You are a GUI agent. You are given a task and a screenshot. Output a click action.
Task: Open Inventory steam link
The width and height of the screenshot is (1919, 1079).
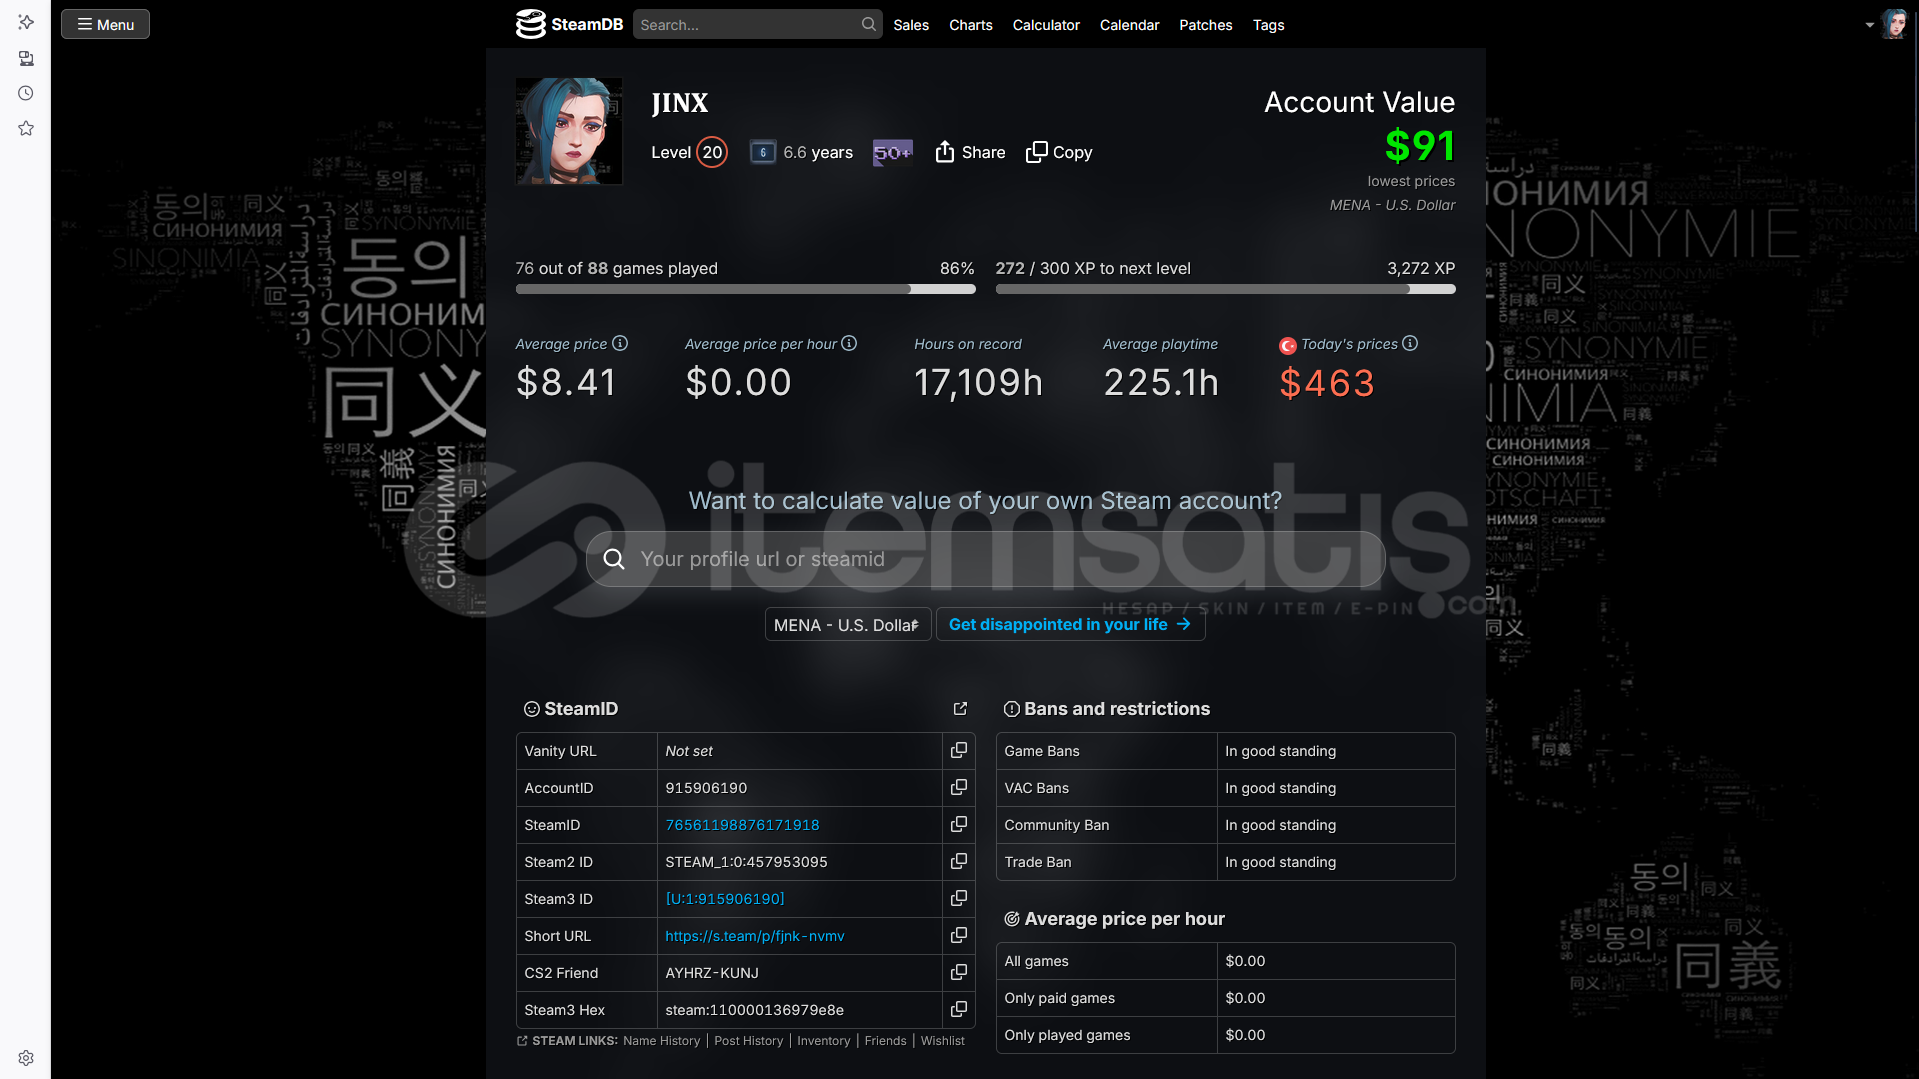tap(823, 1041)
